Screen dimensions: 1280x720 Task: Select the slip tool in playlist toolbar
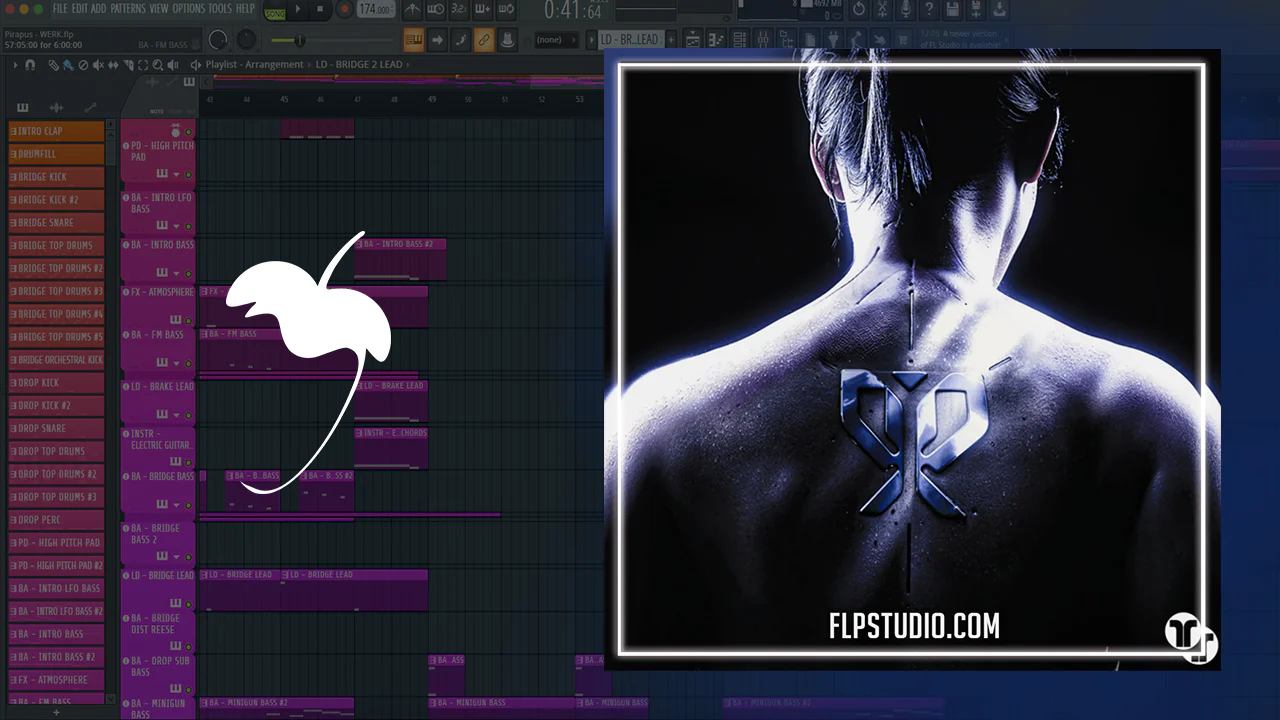click(113, 65)
